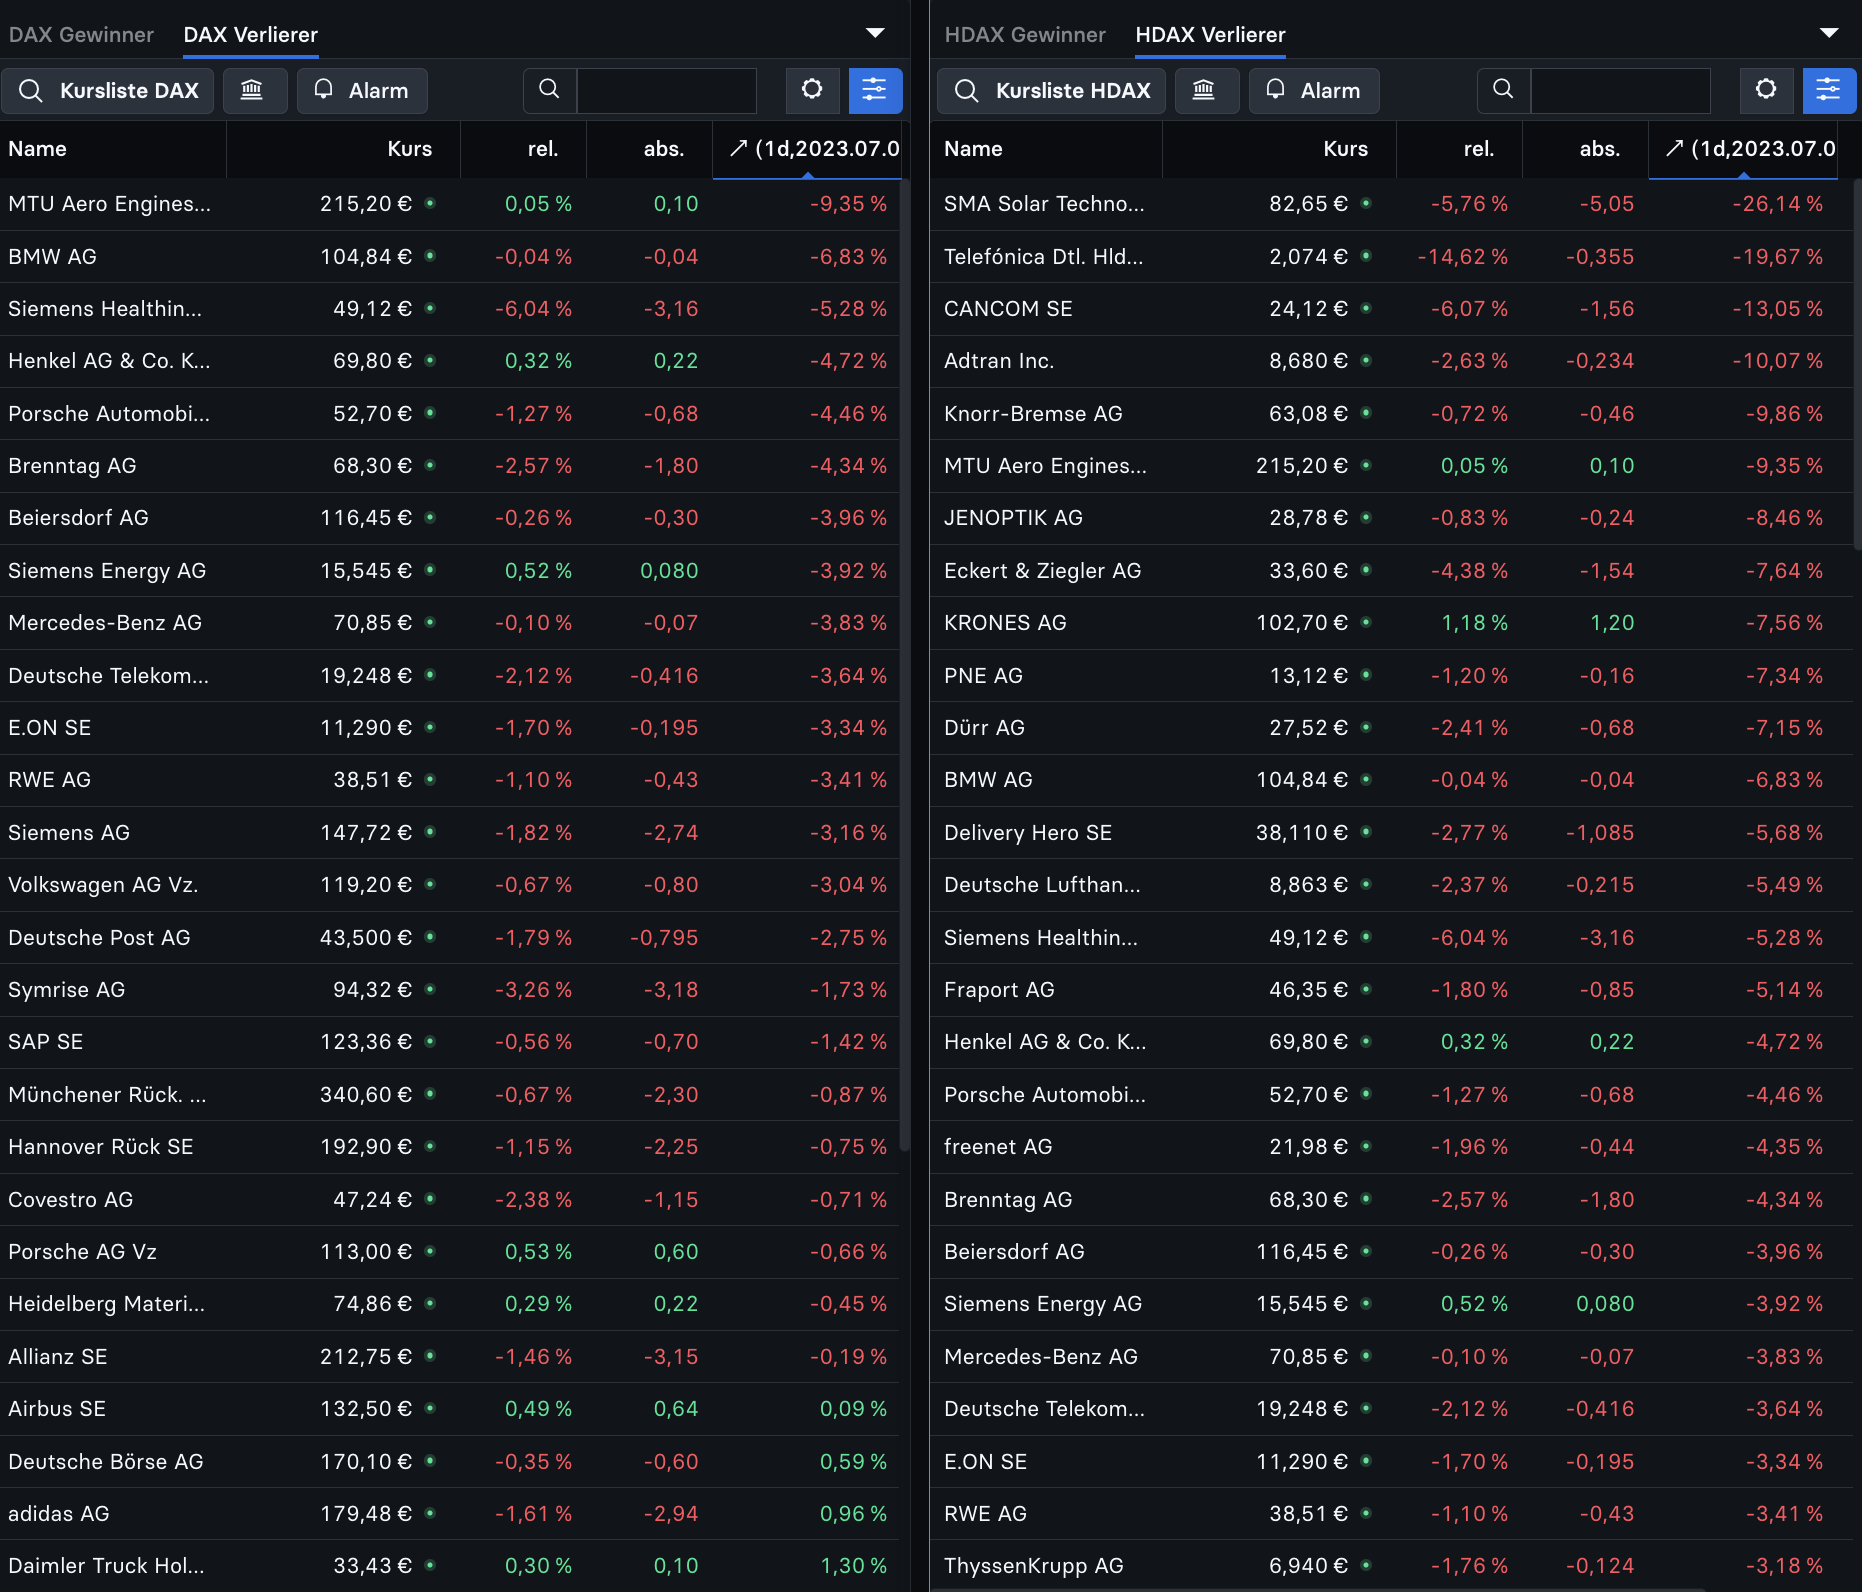Click the status dot for Airbus SE row
The width and height of the screenshot is (1862, 1592).
430,1408
